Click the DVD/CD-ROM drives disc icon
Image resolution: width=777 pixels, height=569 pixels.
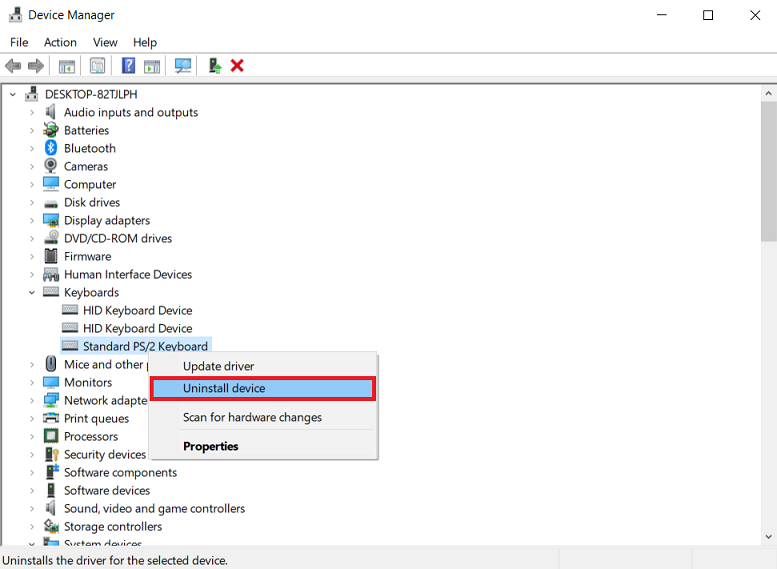pos(51,237)
